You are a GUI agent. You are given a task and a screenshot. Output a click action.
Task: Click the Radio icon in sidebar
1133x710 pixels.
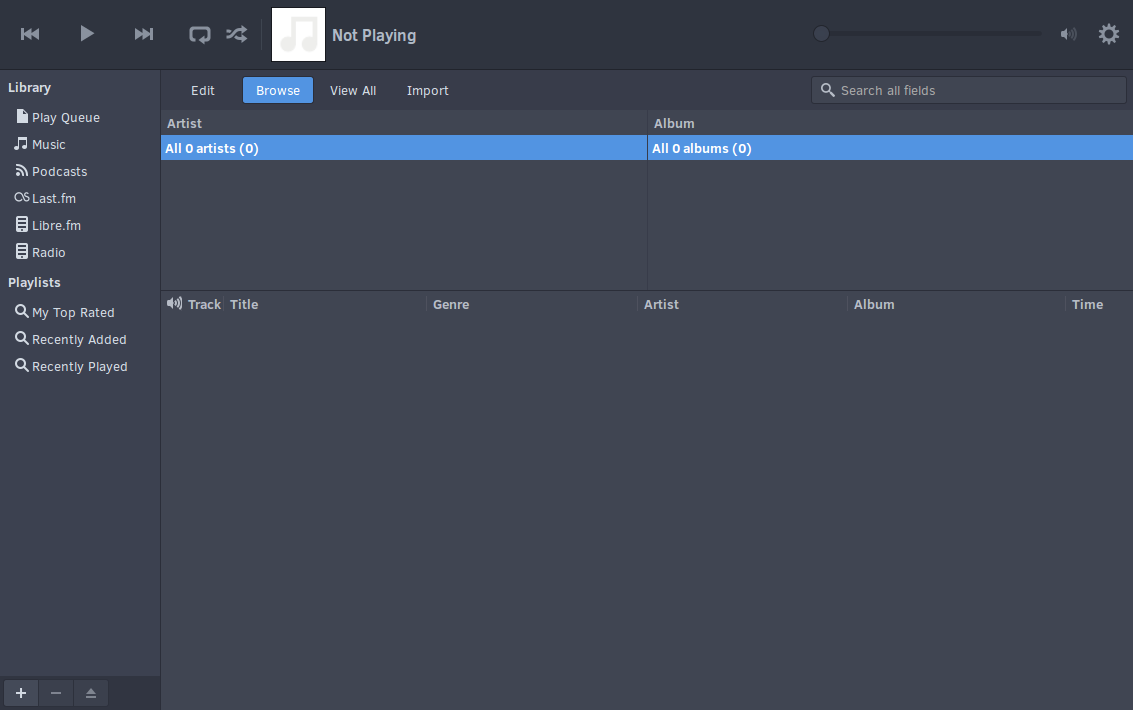[22, 251]
